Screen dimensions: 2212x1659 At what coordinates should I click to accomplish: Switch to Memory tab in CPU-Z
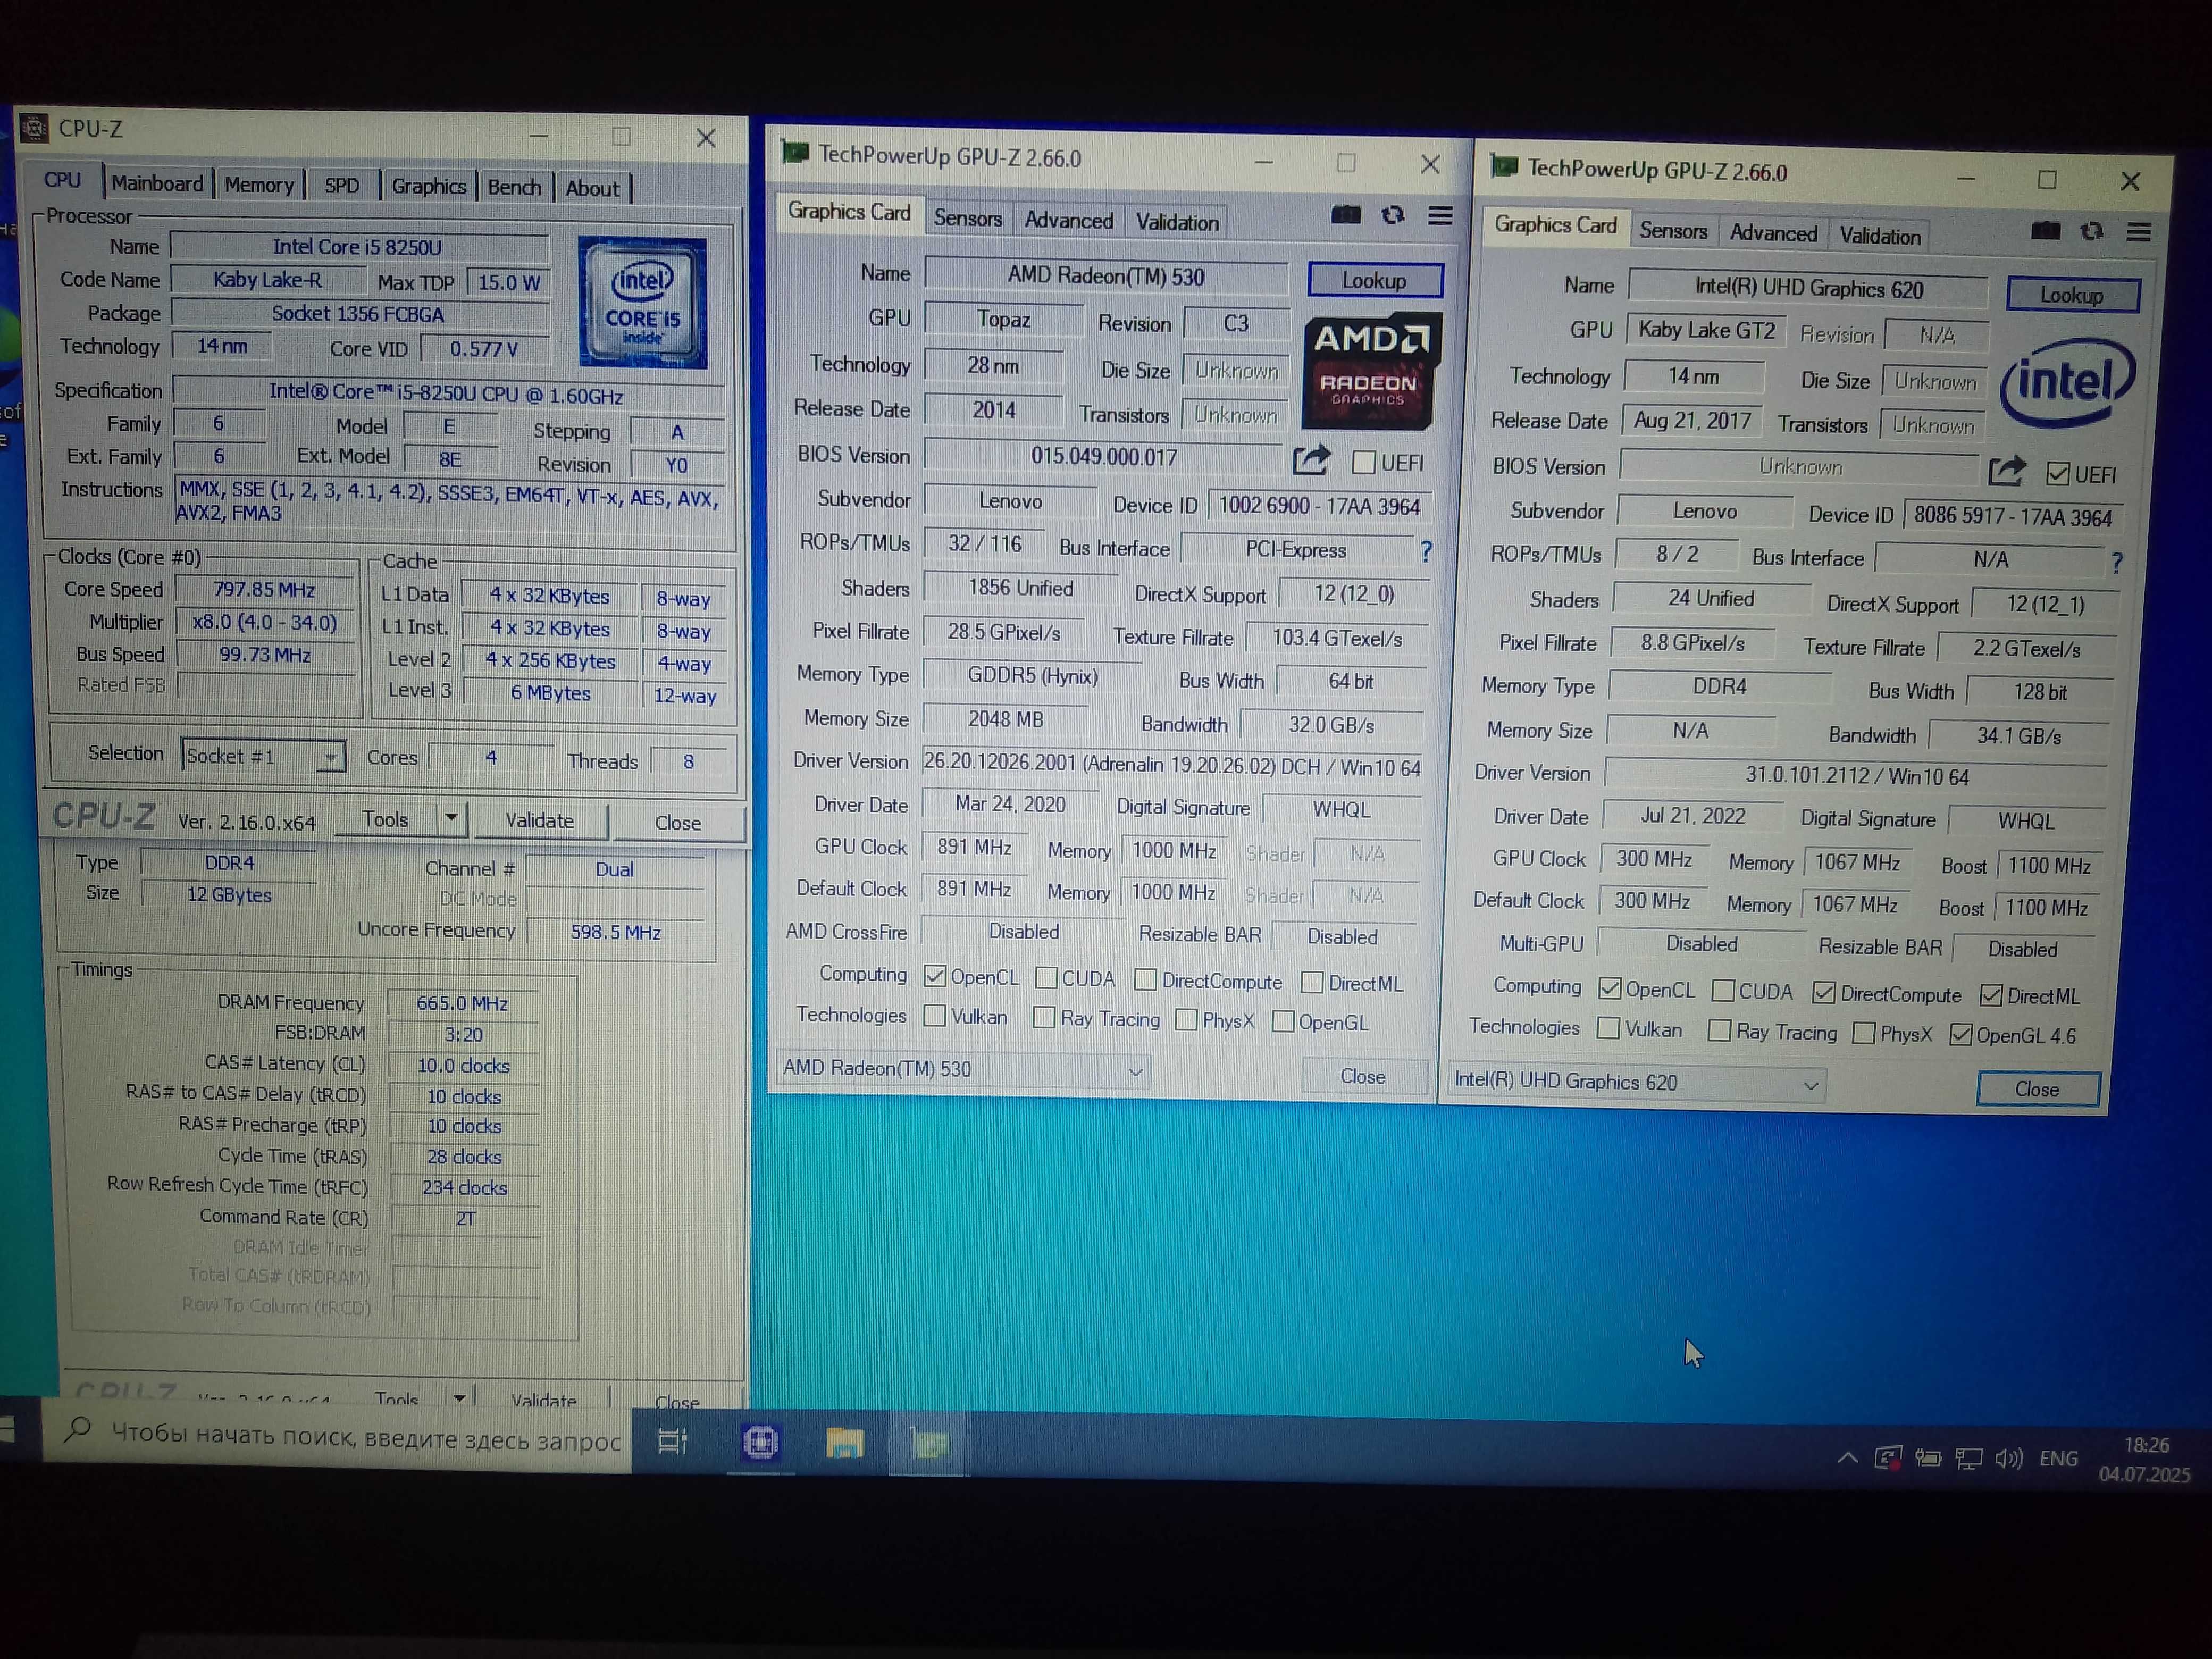(x=258, y=185)
